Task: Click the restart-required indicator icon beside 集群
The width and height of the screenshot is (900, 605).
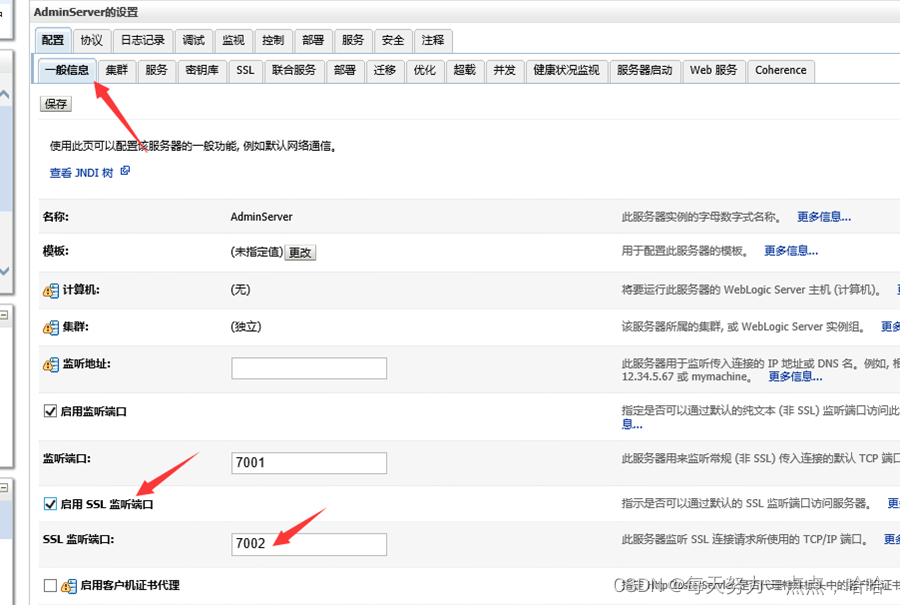Action: tap(50, 327)
